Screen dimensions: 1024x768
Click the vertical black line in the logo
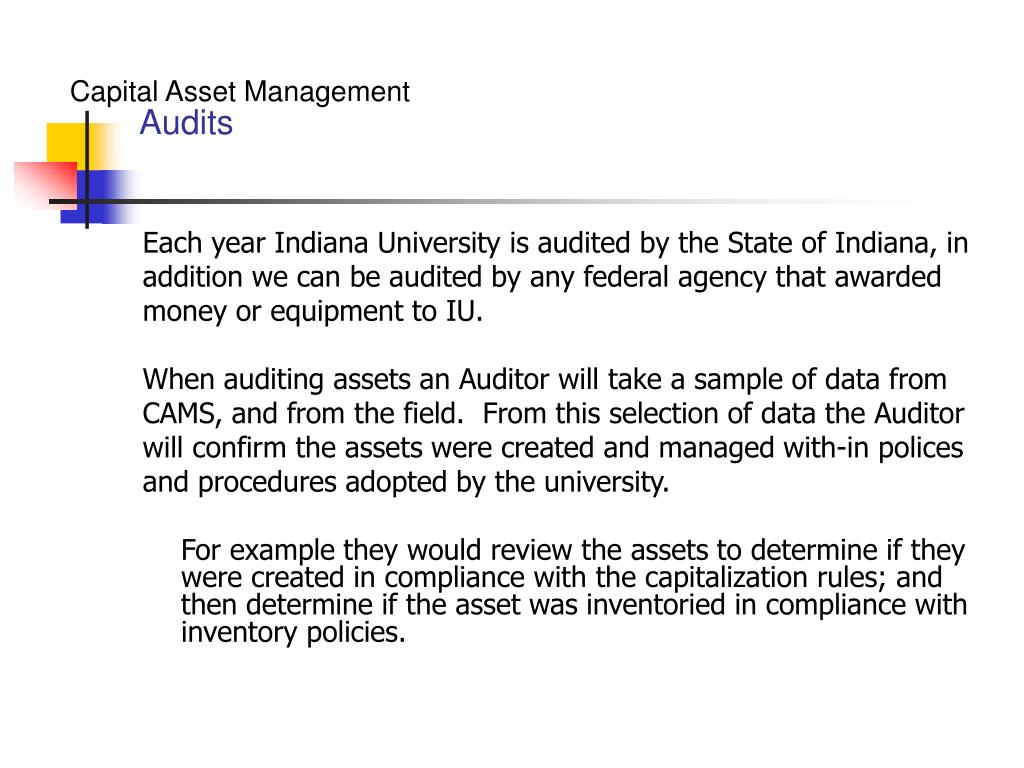[x=87, y=170]
